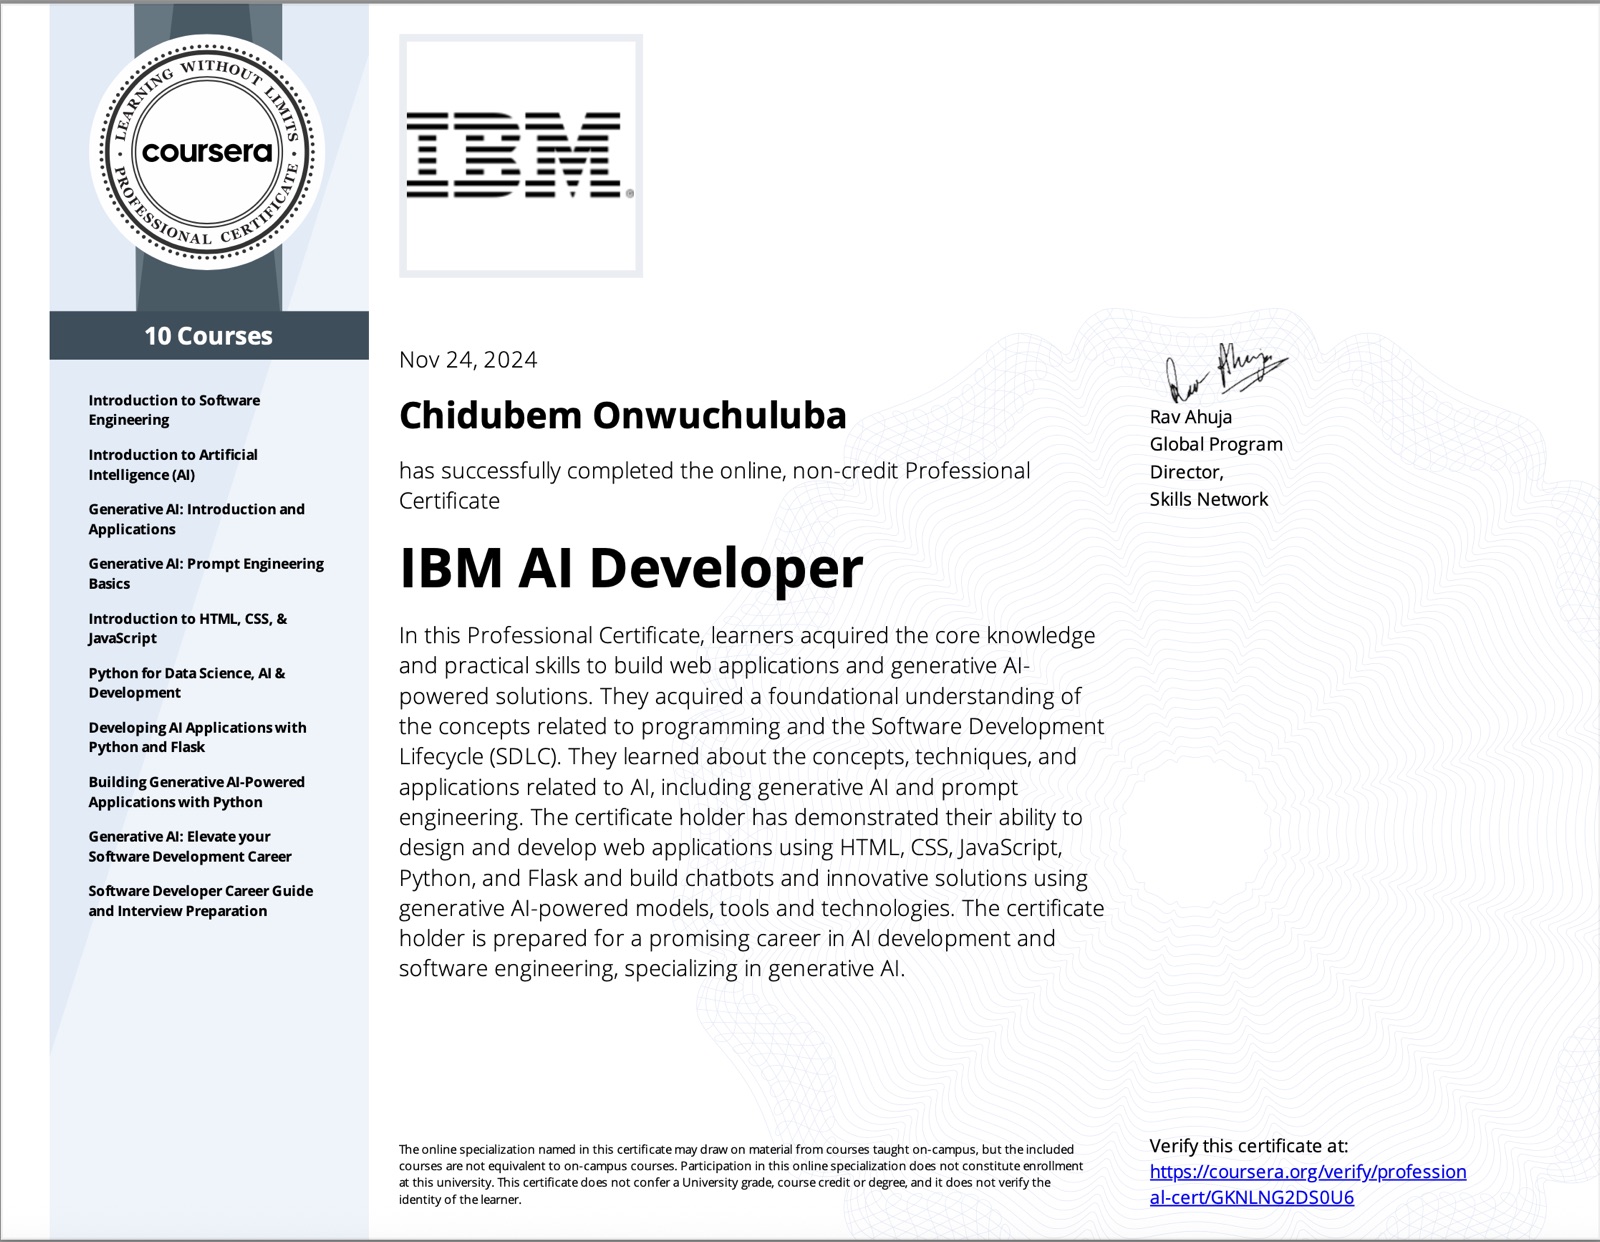Click the IBM logo image
This screenshot has height=1242, width=1600.
521,156
